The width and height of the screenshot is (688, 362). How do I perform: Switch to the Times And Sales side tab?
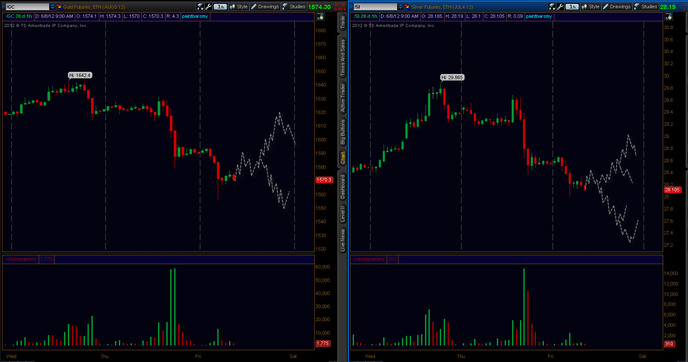tap(343, 57)
